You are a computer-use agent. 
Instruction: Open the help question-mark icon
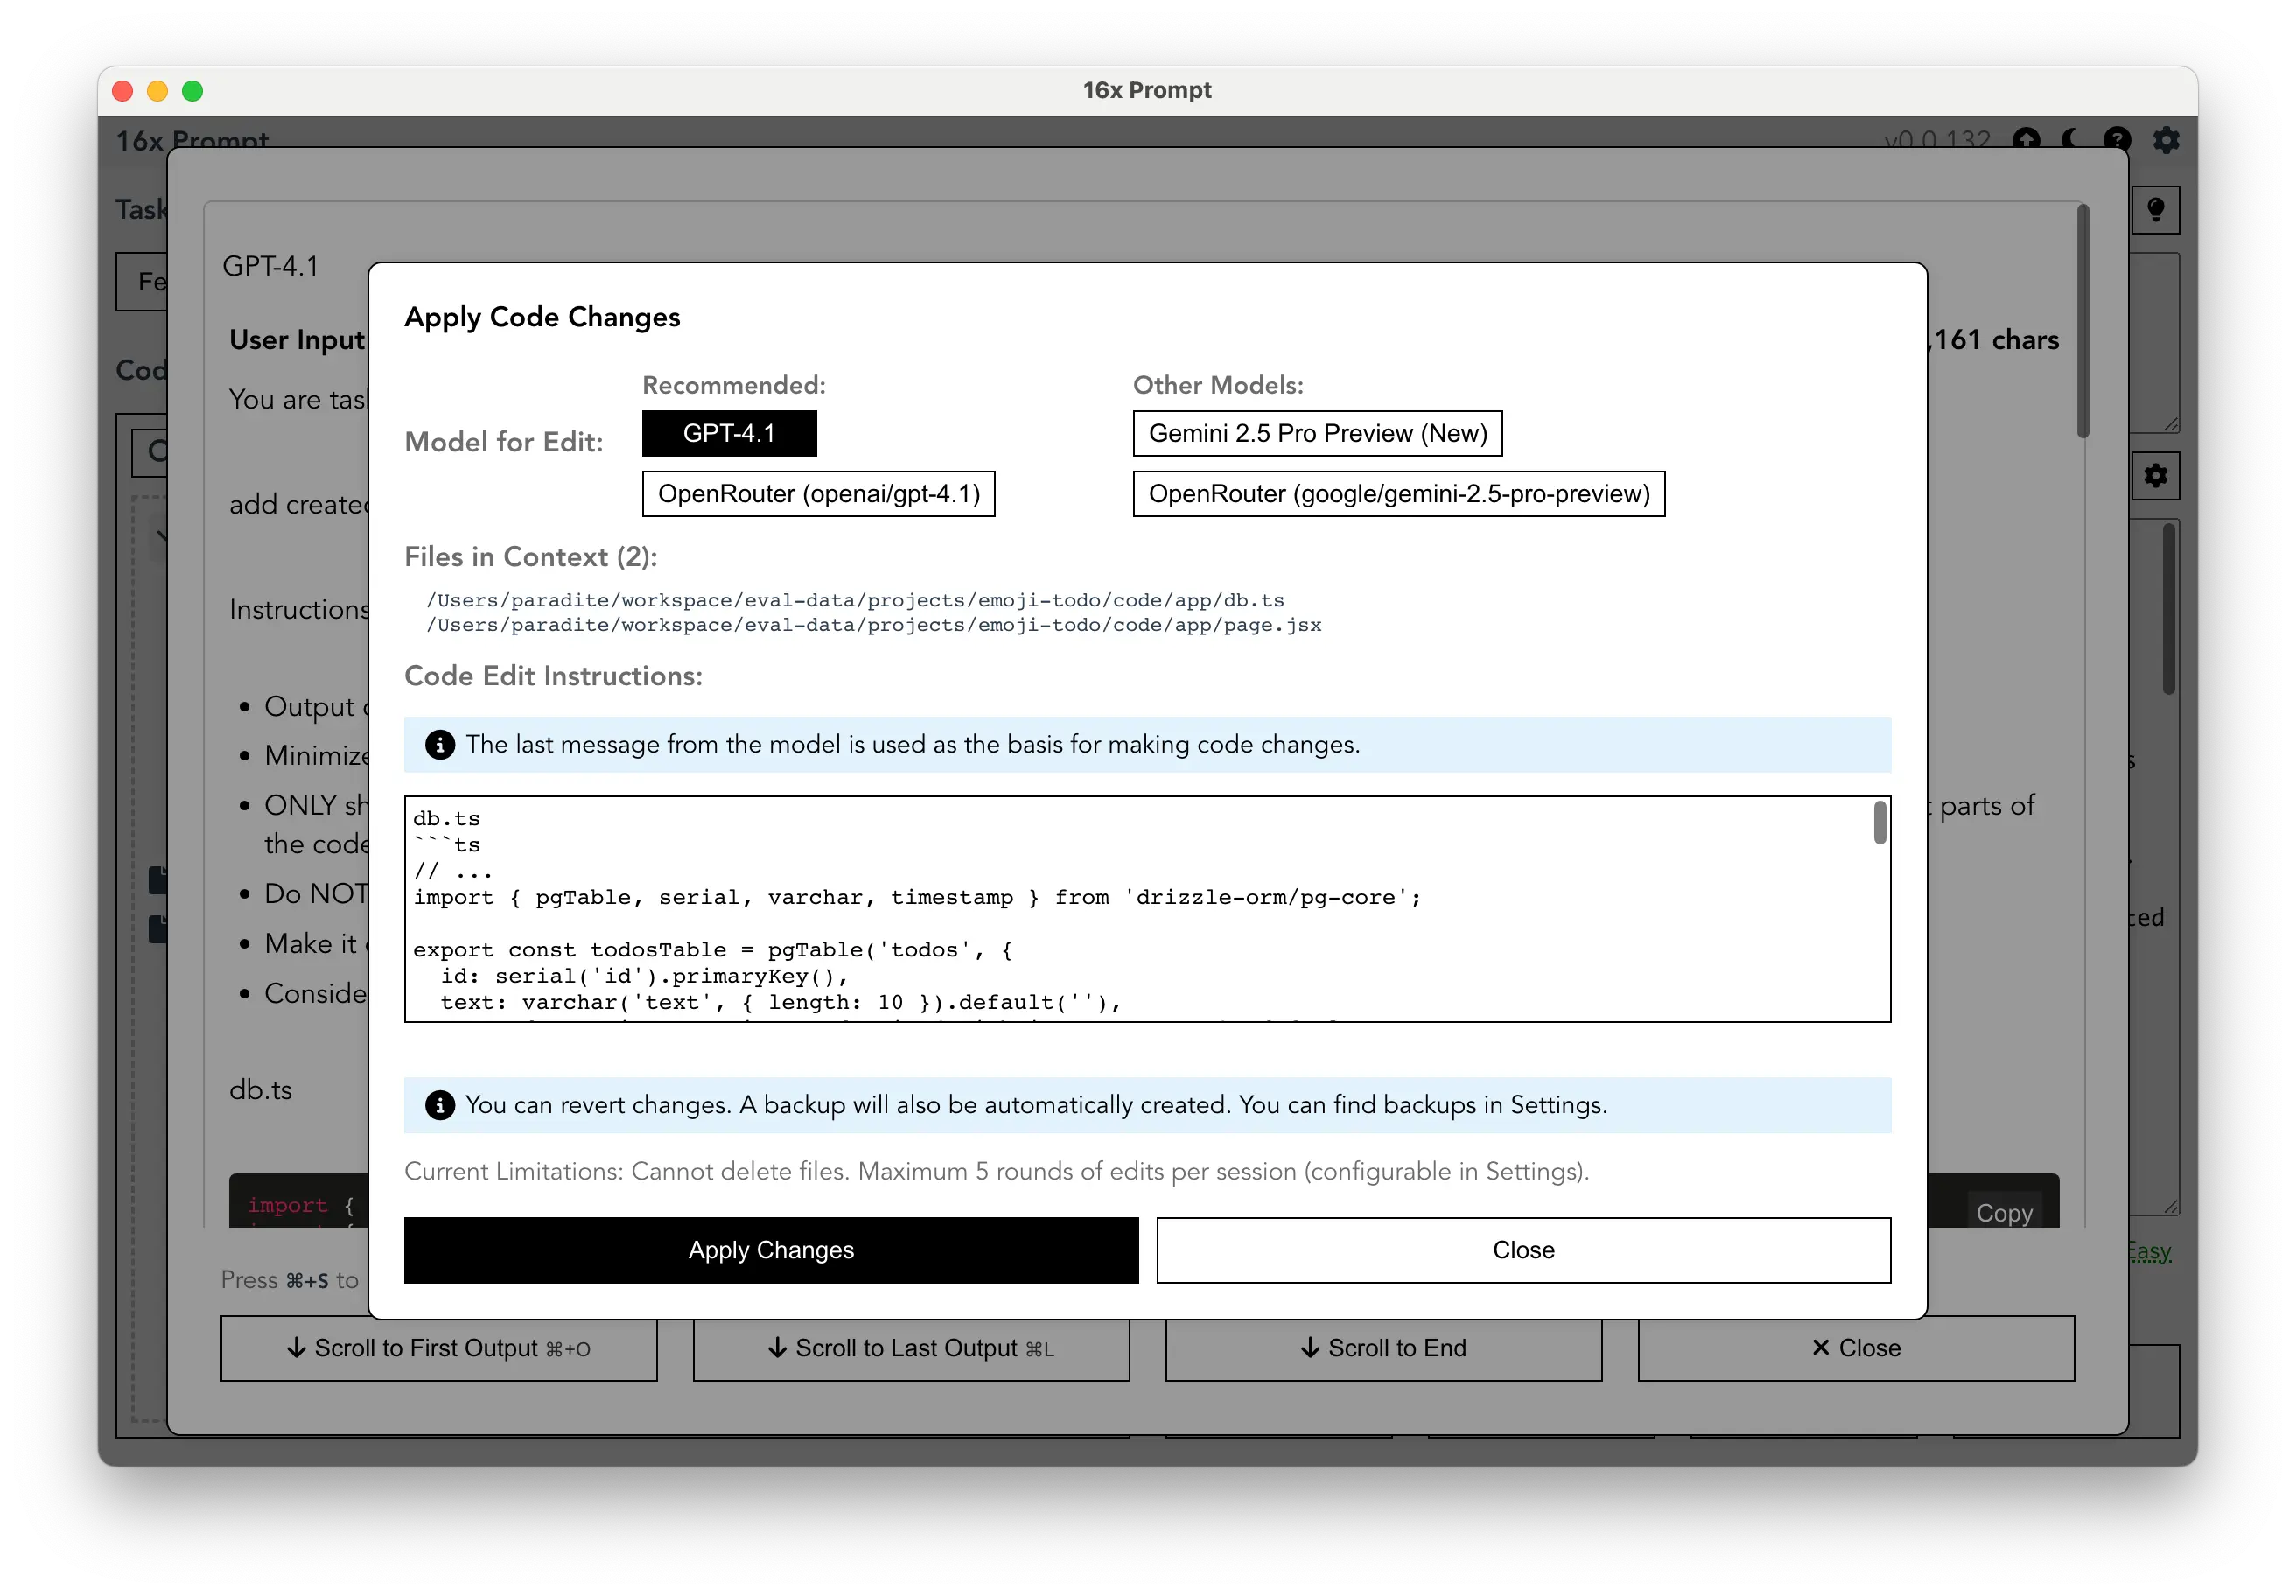click(2117, 140)
